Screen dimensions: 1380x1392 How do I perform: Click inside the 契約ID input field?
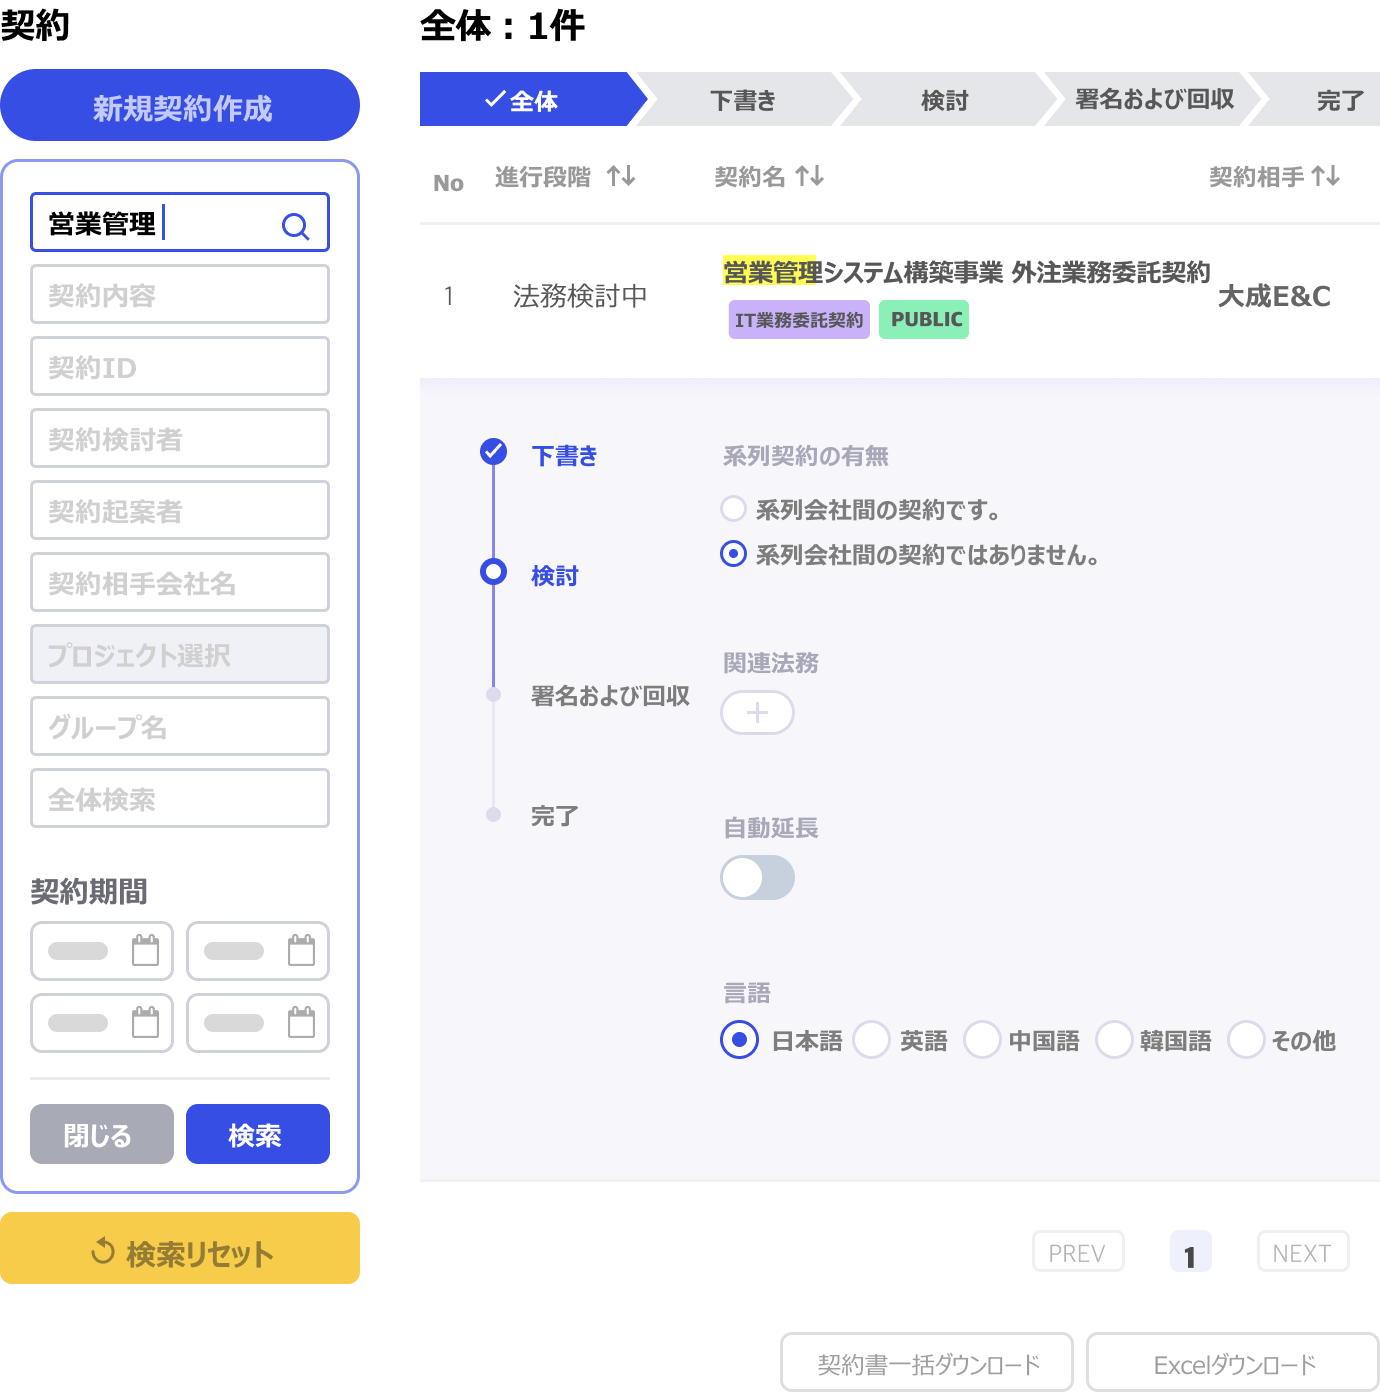point(180,366)
